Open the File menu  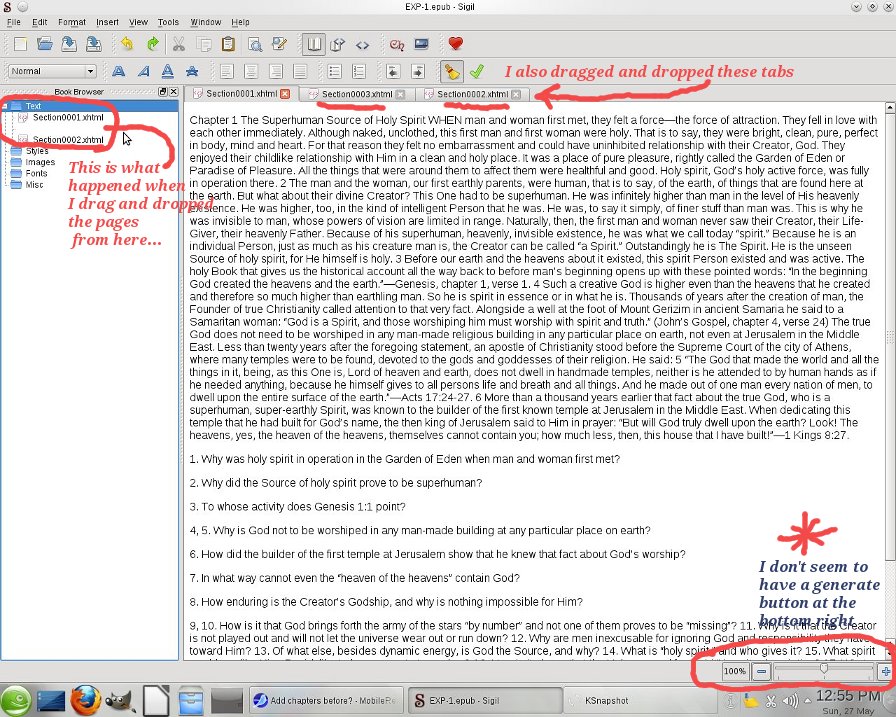(14, 22)
